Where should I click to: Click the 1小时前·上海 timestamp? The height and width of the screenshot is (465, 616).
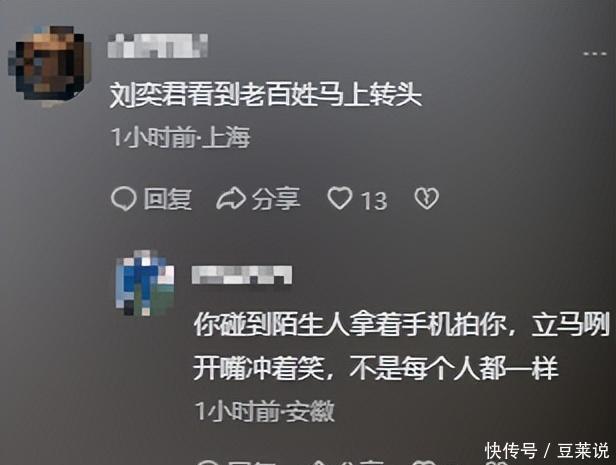click(x=181, y=137)
